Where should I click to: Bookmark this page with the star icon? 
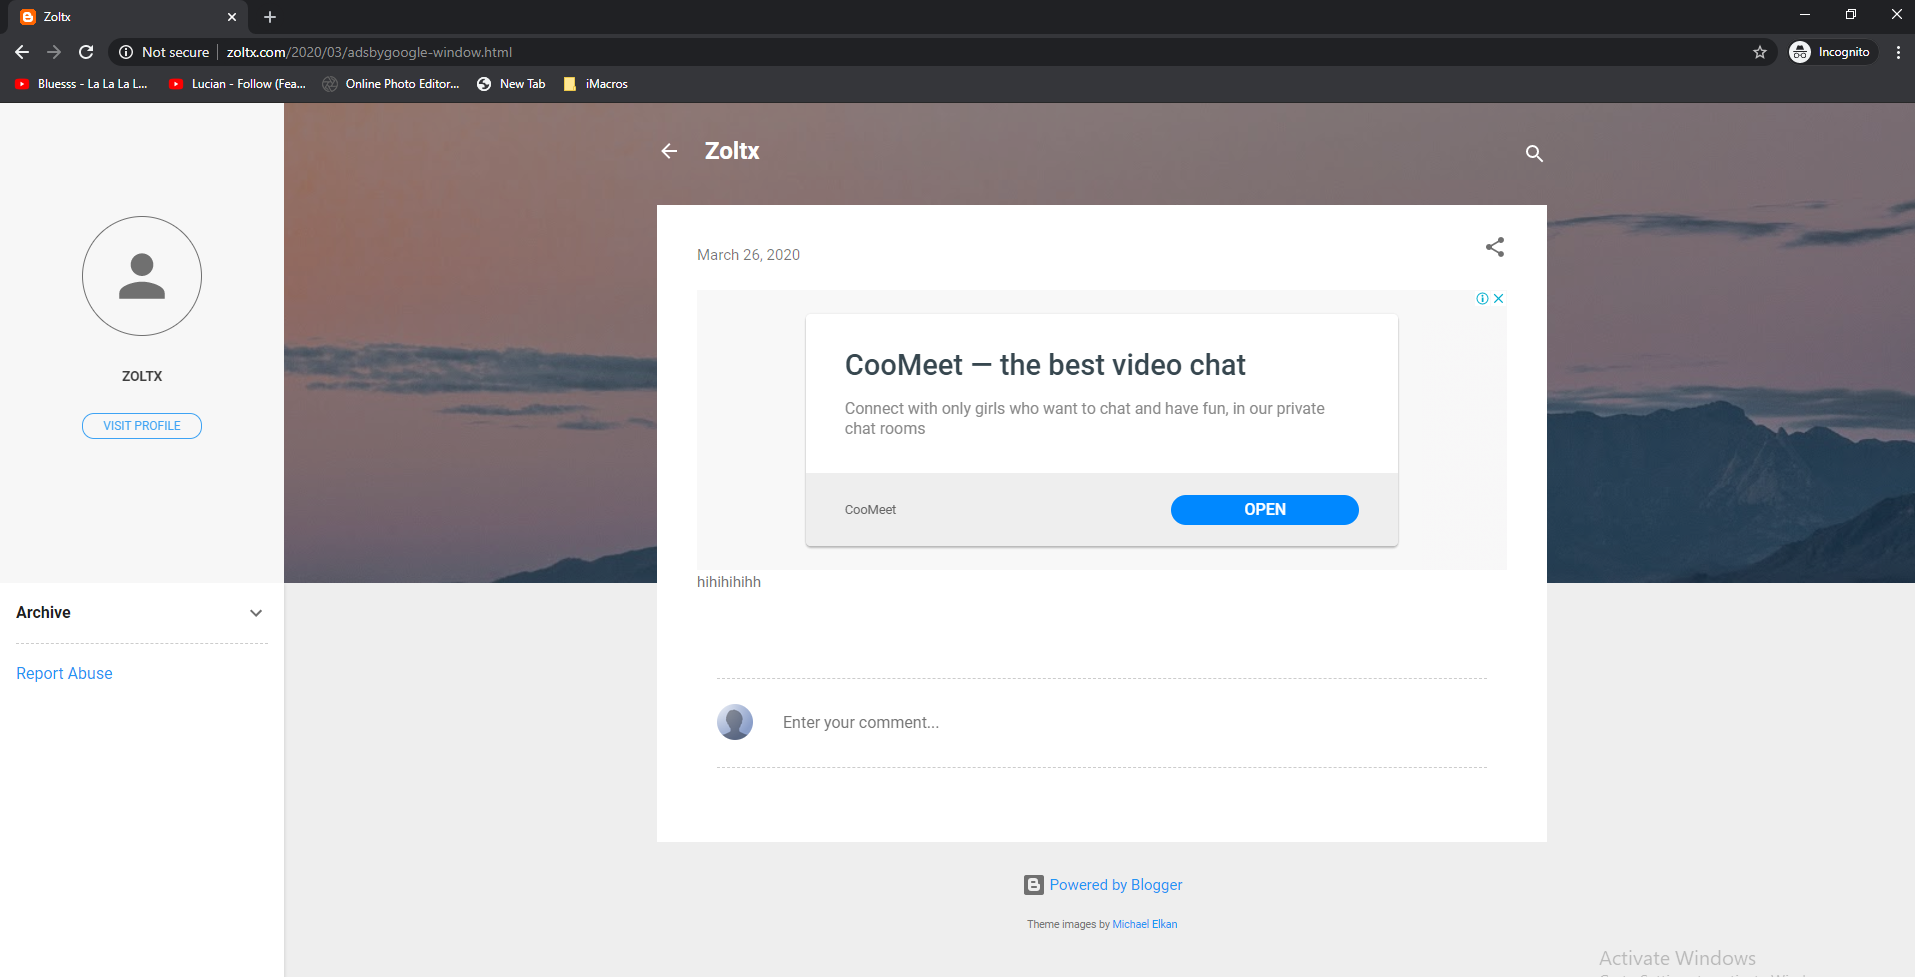[1760, 52]
